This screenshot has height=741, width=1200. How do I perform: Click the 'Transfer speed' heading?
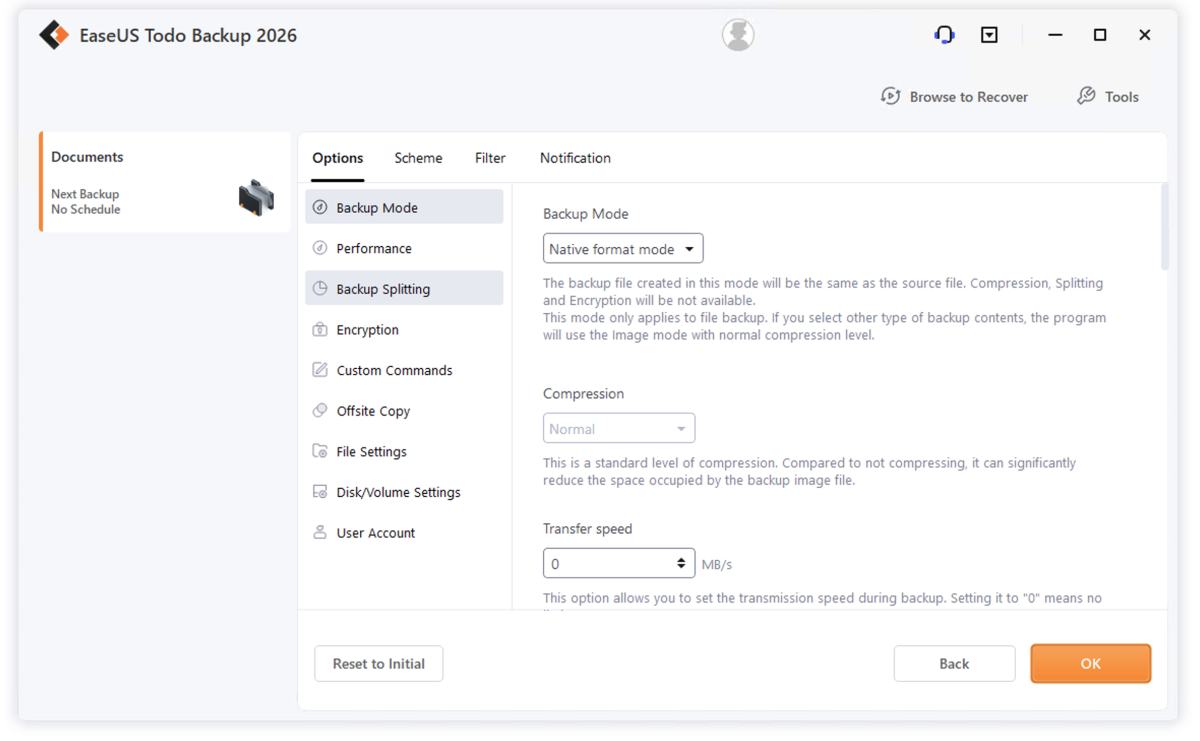[x=588, y=529]
